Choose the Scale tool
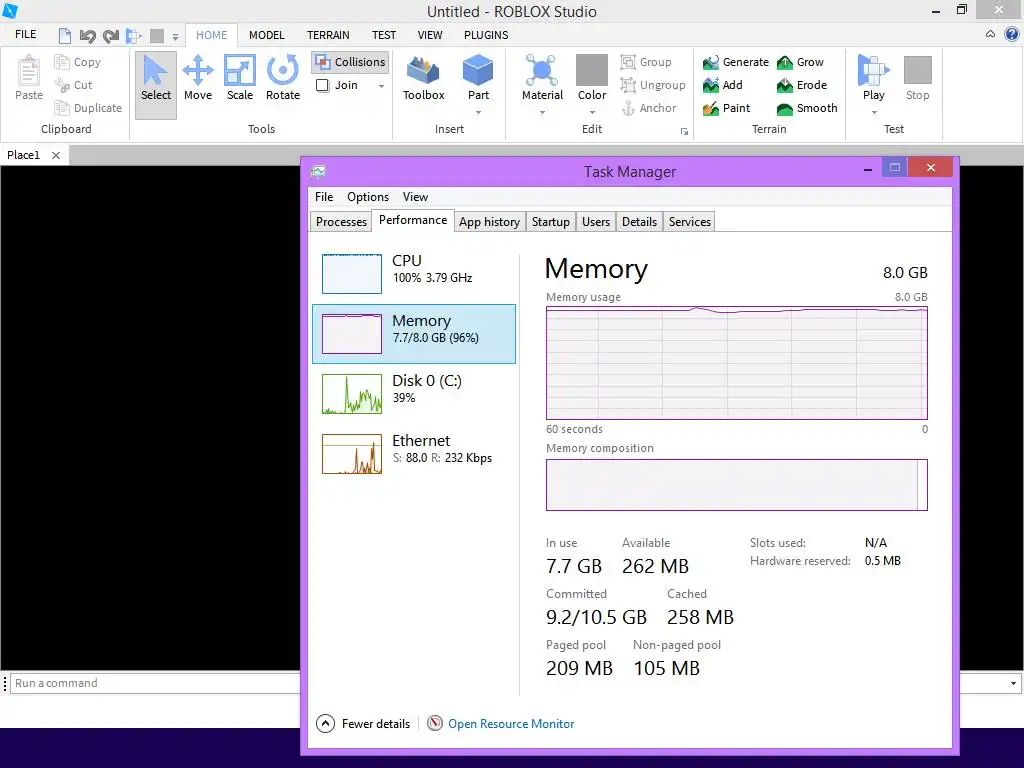1024x768 pixels. click(x=240, y=78)
